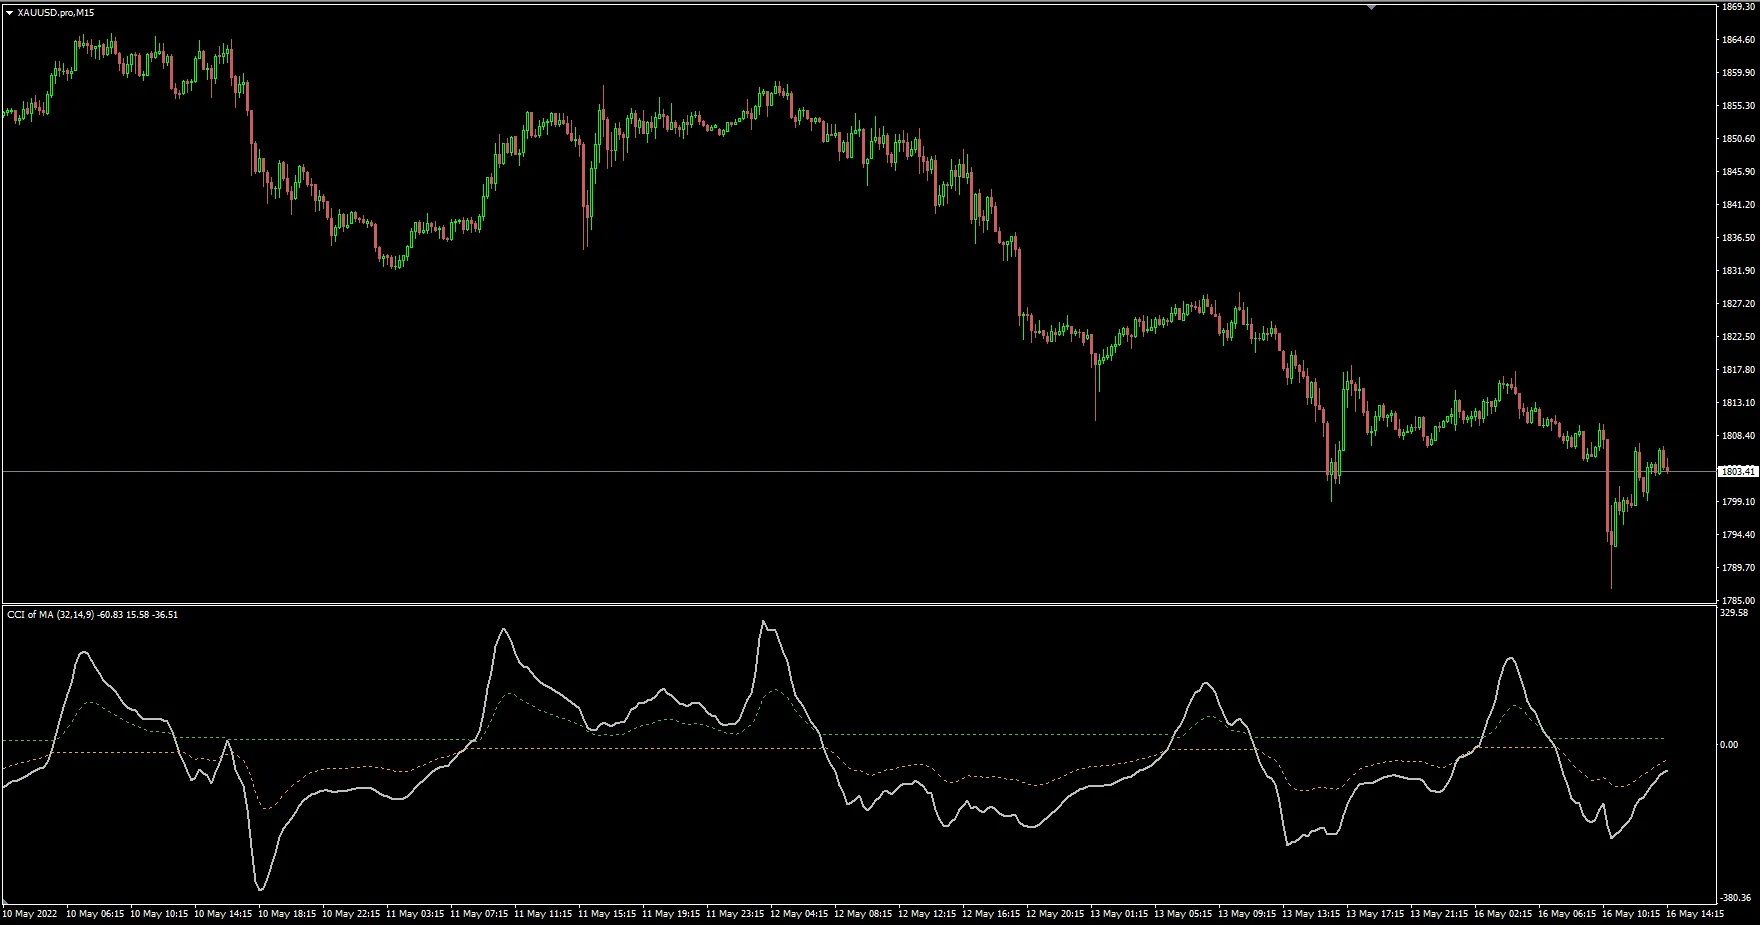
Task: Select the 10 May 2022 timestamp on the time axis
Action: point(31,913)
